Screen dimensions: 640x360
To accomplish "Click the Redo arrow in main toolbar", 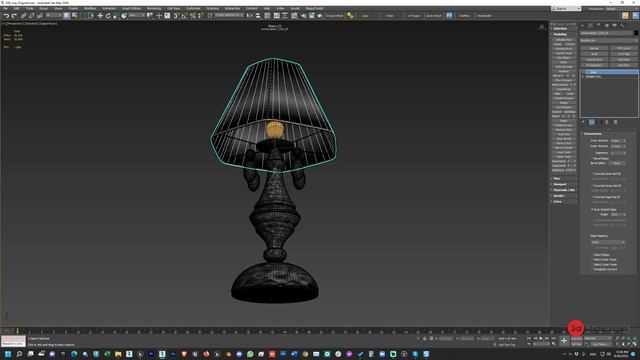I will pyautogui.click(x=14, y=16).
